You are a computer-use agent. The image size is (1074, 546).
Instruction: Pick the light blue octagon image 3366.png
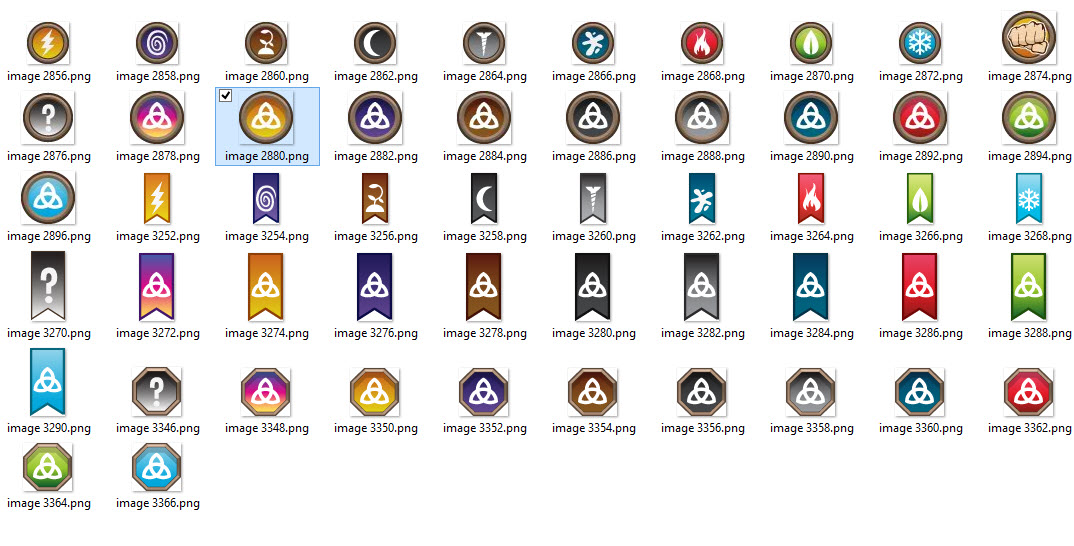(157, 467)
